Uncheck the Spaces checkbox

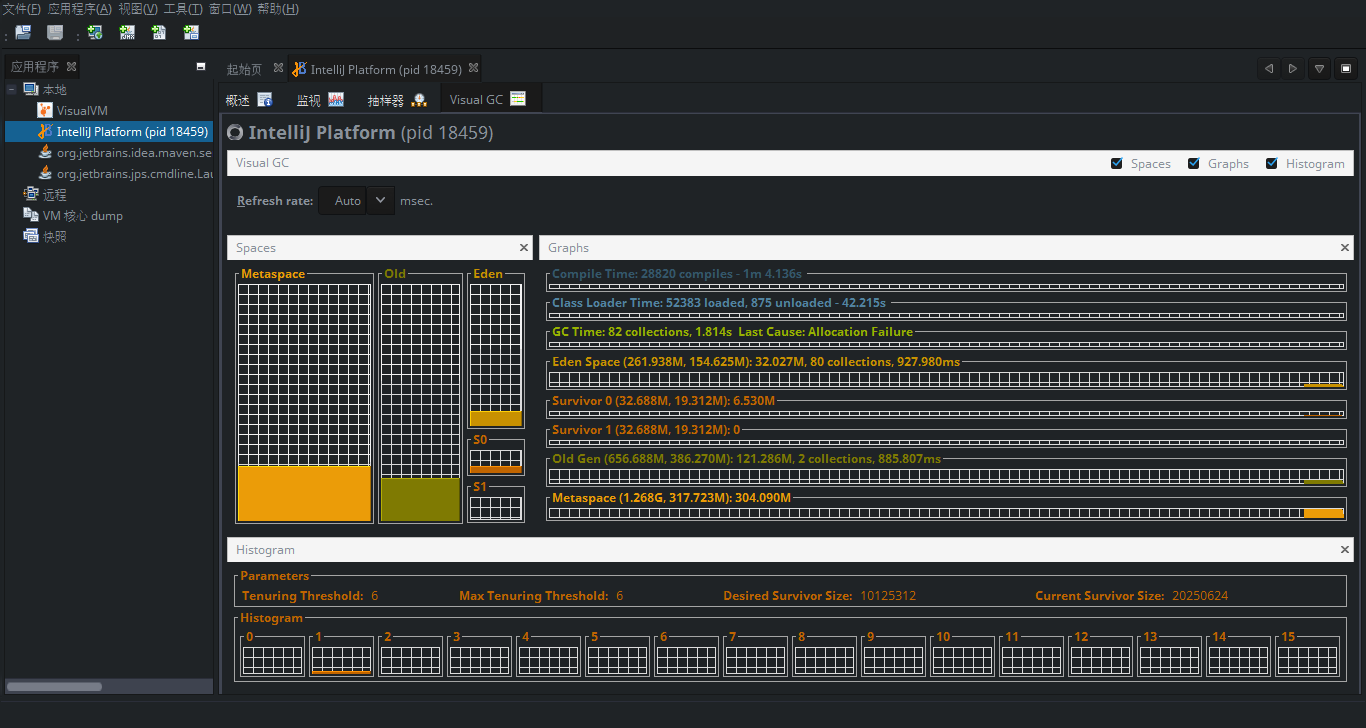point(1117,163)
